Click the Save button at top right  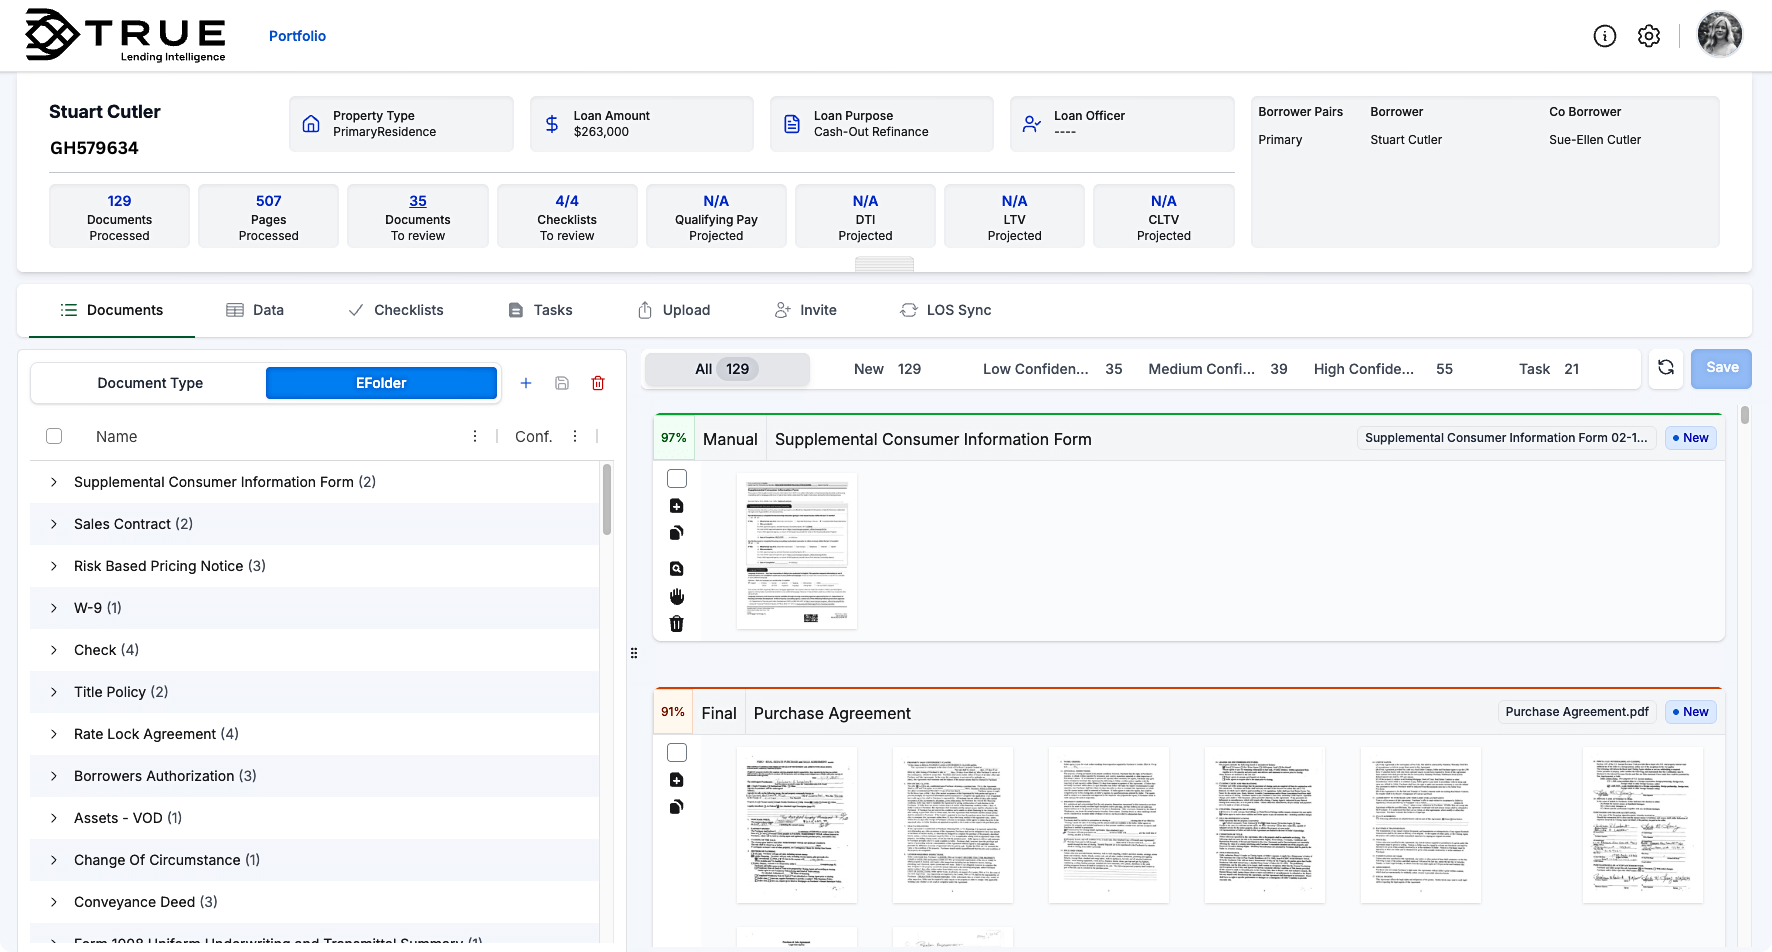click(x=1721, y=368)
